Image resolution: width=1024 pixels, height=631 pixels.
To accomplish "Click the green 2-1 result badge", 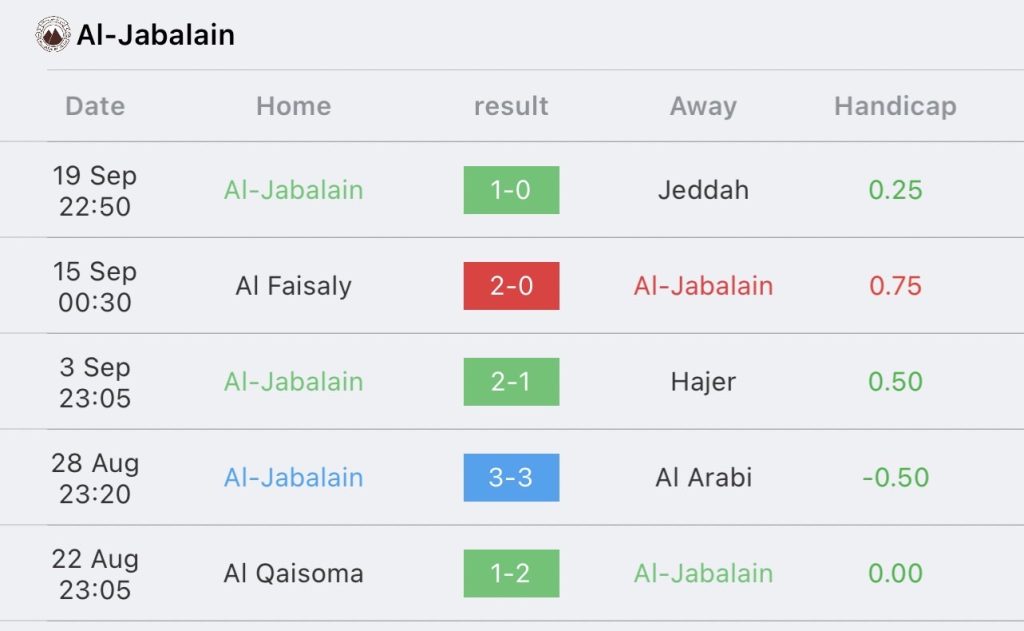I will click(511, 382).
